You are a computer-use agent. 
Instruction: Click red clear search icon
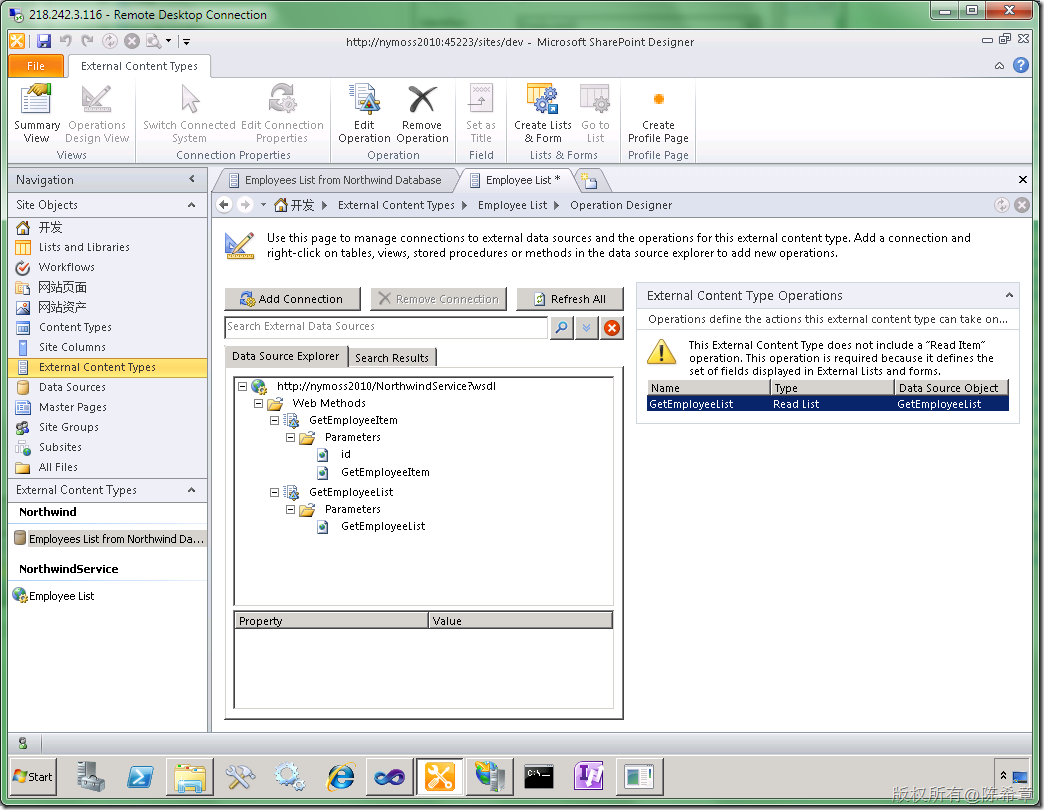612,327
